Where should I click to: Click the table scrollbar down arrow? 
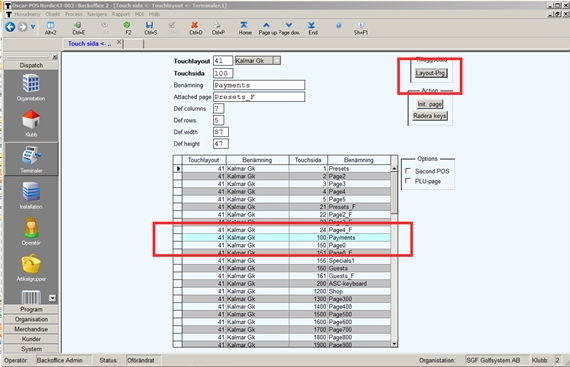[x=394, y=344]
